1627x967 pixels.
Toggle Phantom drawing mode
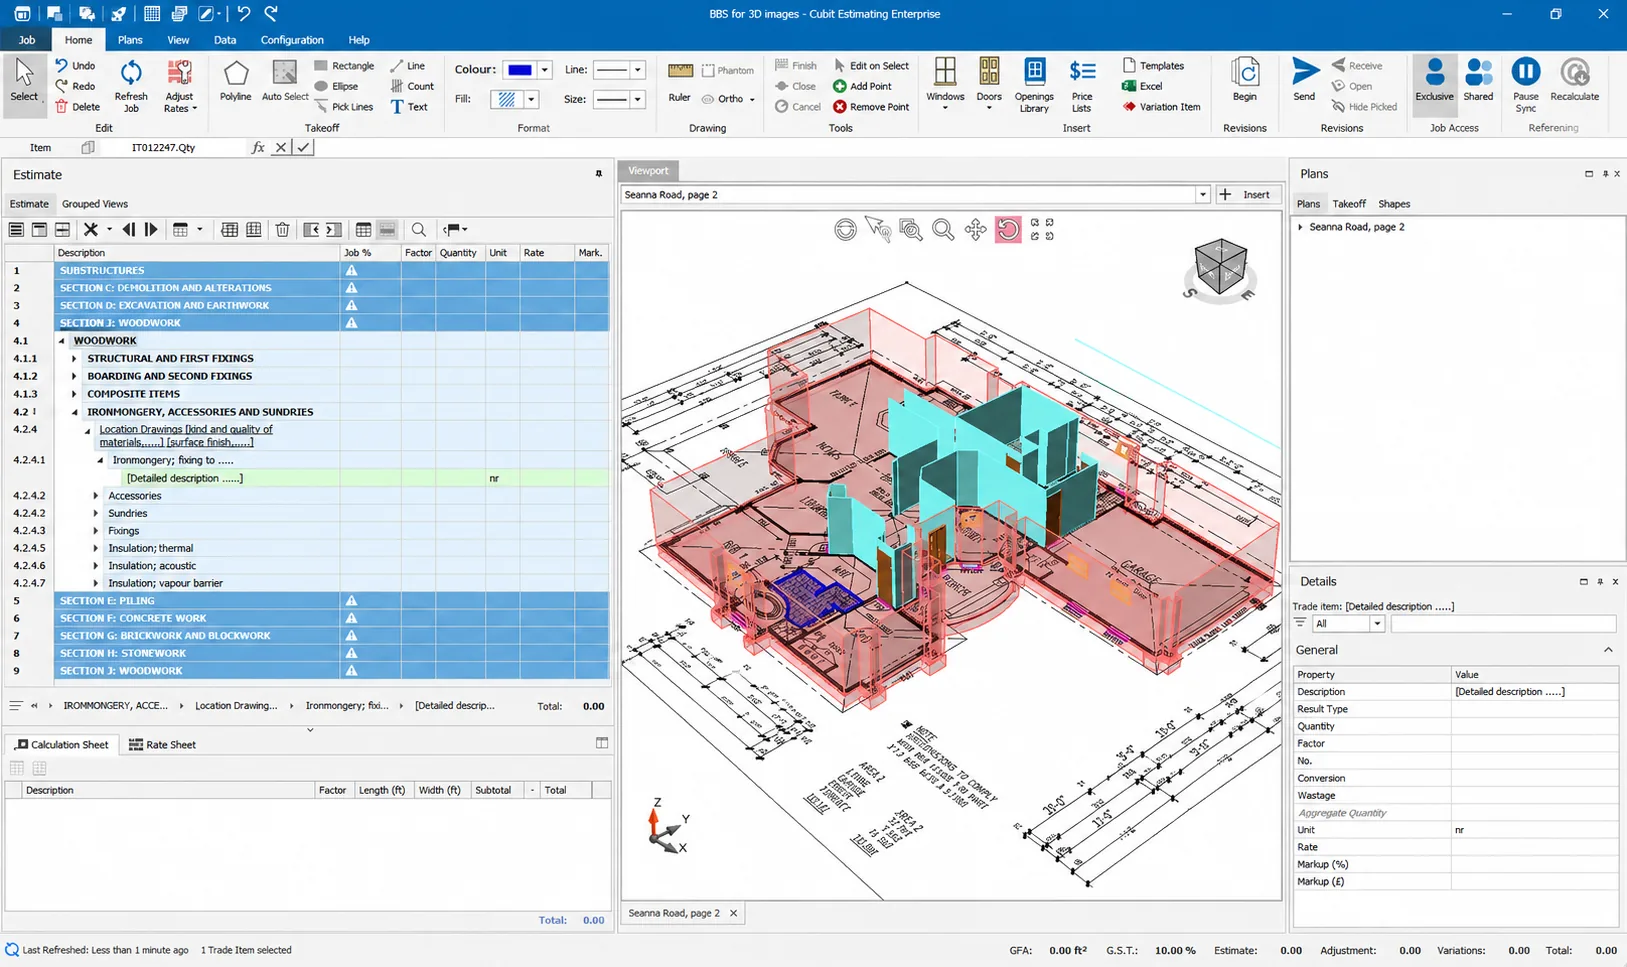point(728,70)
